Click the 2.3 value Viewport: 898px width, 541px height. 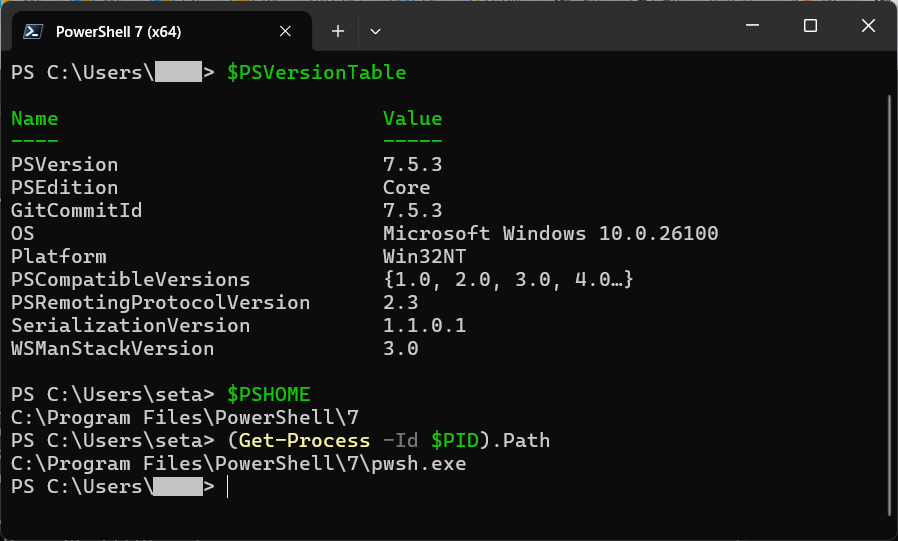pyautogui.click(x=400, y=303)
